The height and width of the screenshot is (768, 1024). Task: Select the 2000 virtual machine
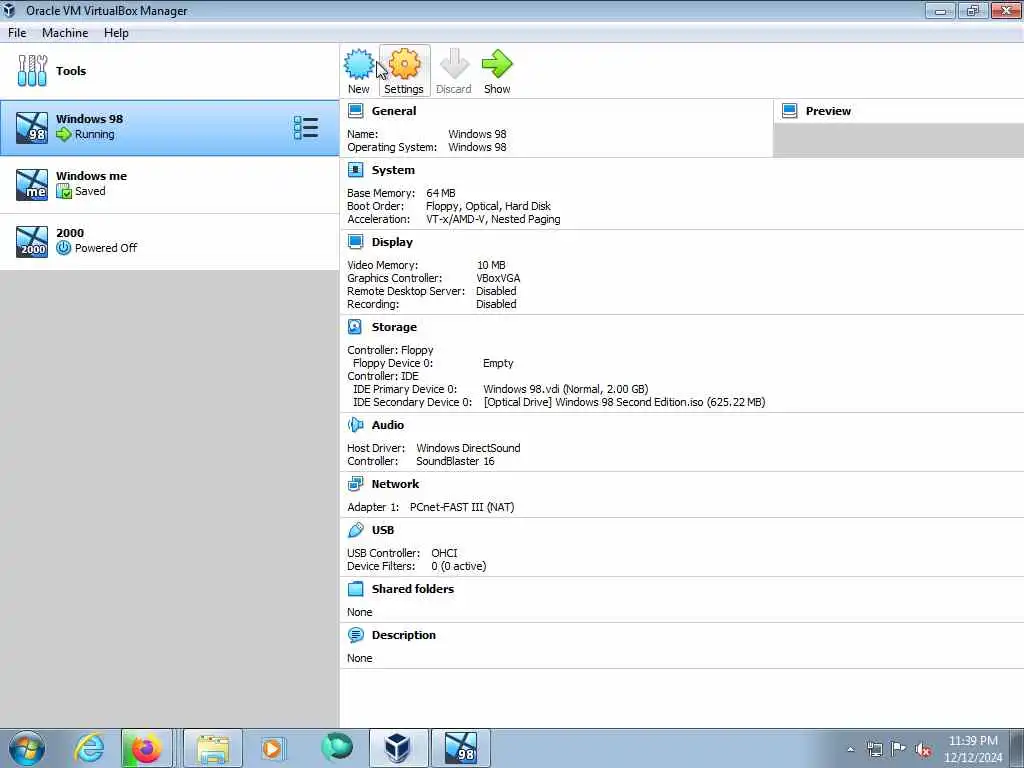(x=170, y=242)
